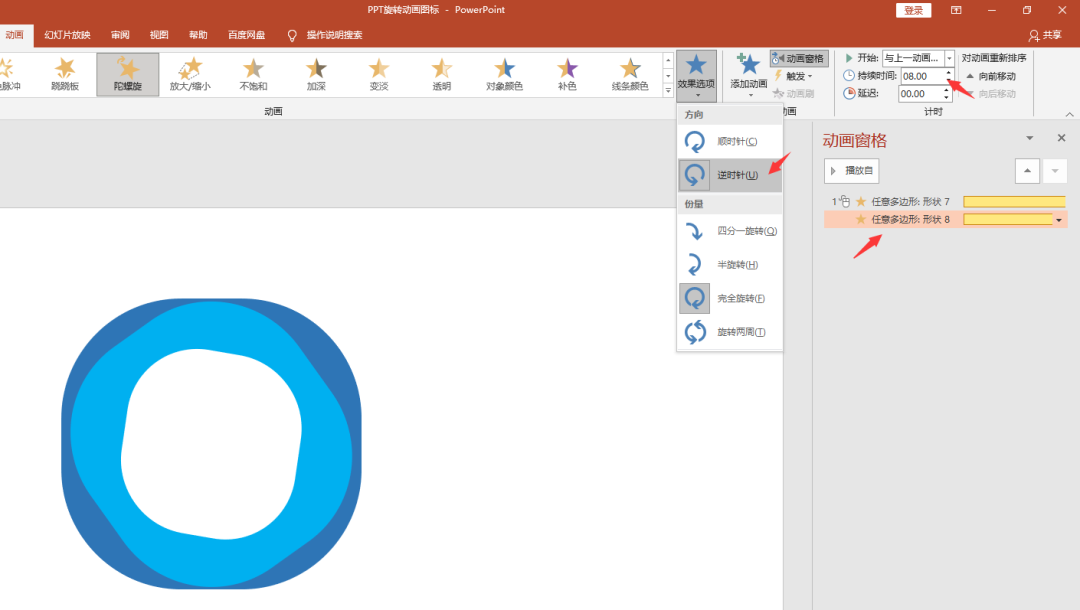This screenshot has width=1080, height=610.
Task: Open the 效果选项 effect options button
Action: click(696, 75)
